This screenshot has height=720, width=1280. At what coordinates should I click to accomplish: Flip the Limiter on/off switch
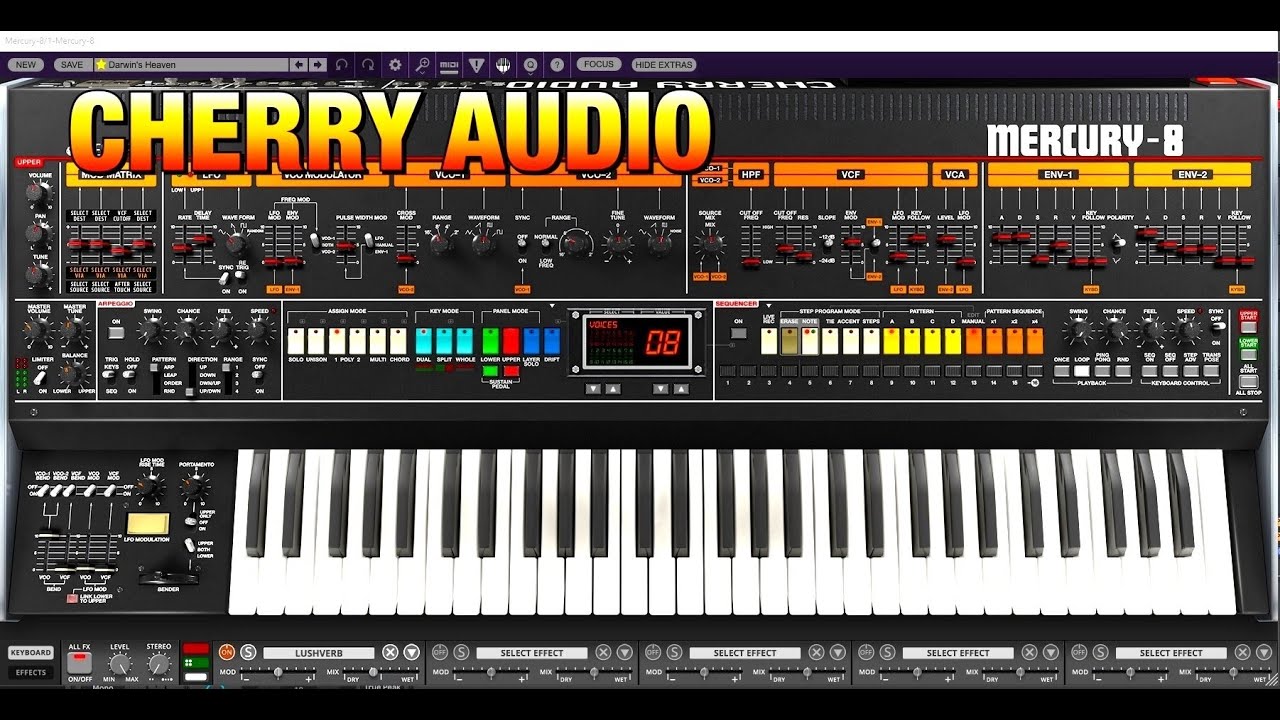[41, 377]
